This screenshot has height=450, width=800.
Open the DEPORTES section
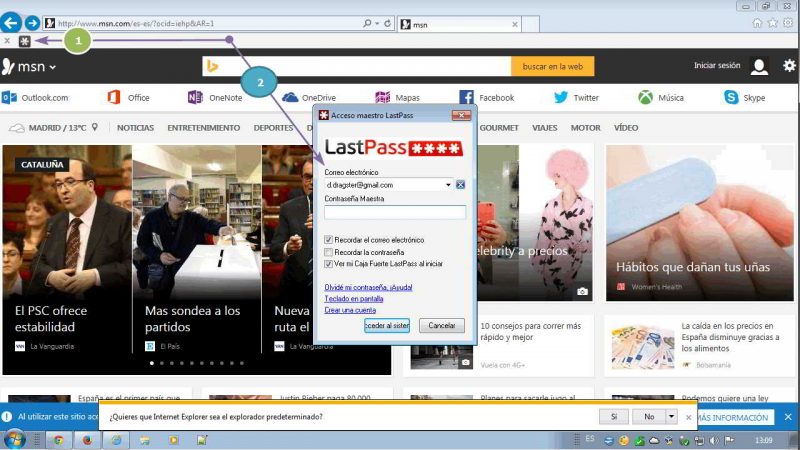[x=273, y=128]
